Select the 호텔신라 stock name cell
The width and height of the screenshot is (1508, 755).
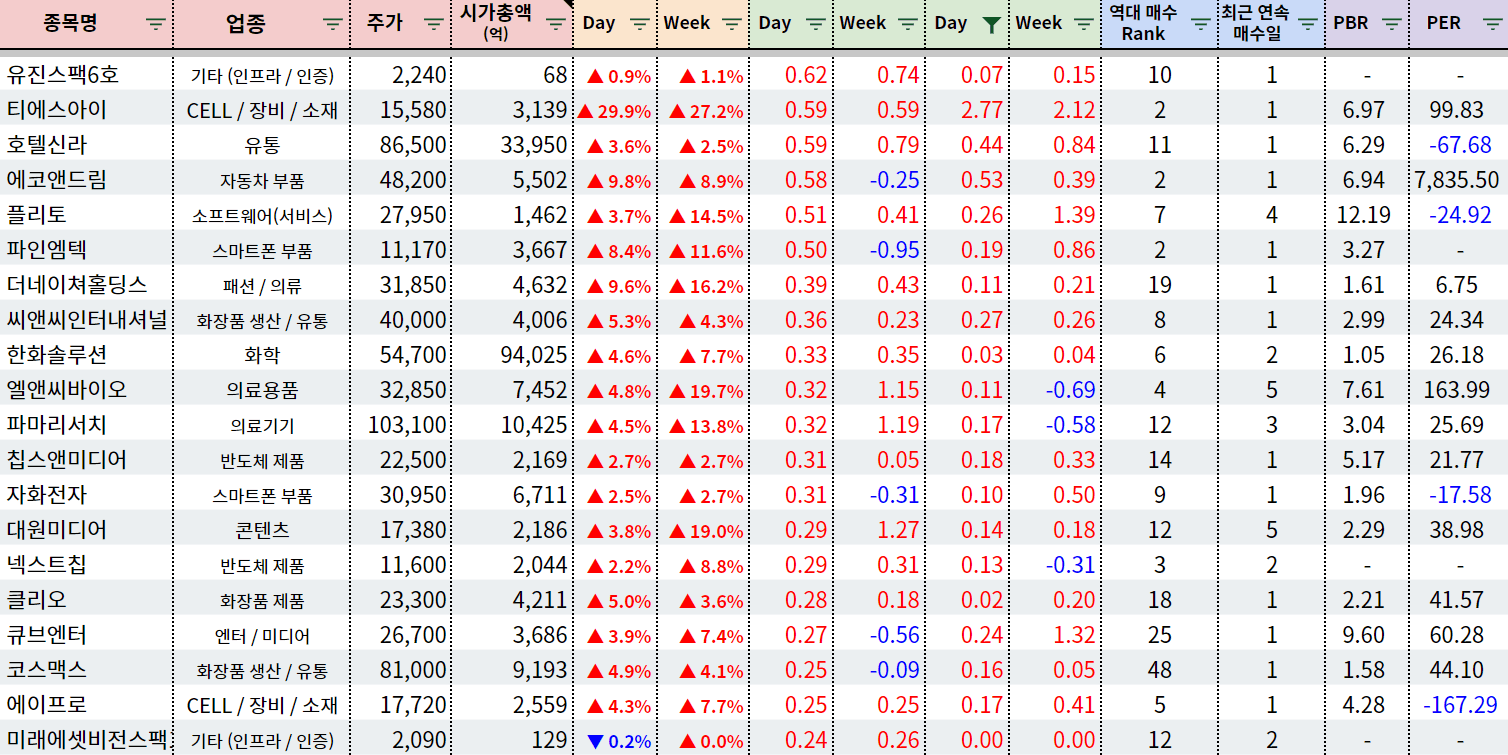87,145
